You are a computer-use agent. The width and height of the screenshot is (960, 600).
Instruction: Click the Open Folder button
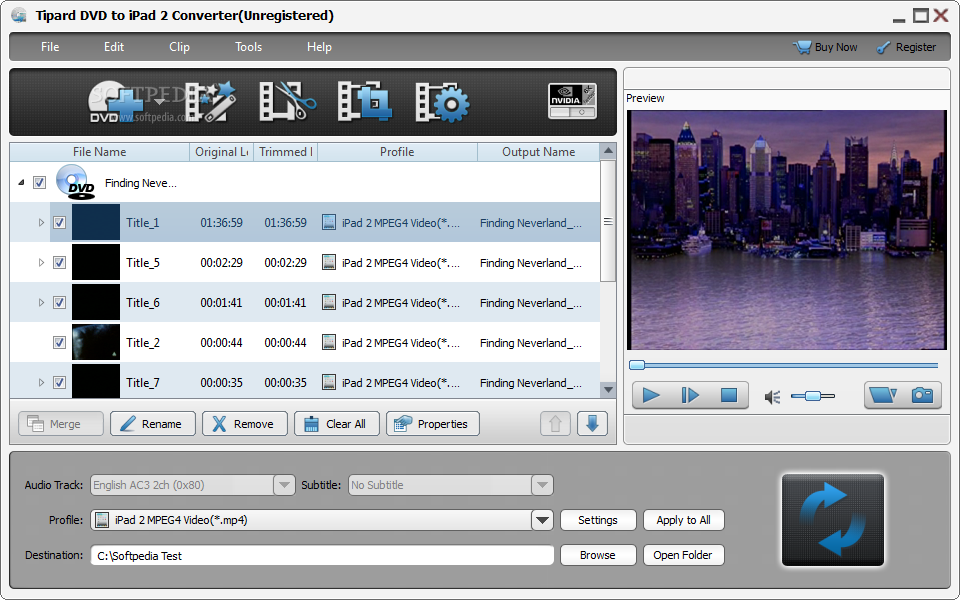click(x=684, y=555)
